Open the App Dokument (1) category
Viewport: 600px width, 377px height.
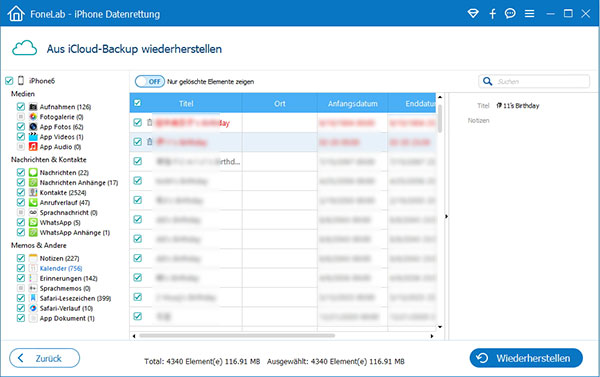pyautogui.click(x=67, y=318)
